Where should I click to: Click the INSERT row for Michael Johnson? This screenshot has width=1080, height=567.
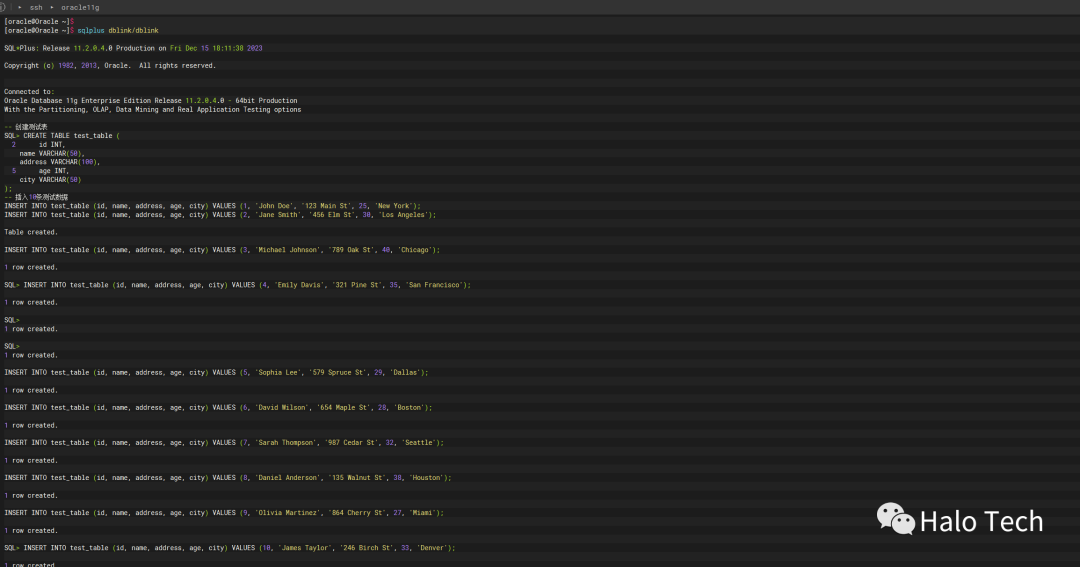tap(222, 250)
